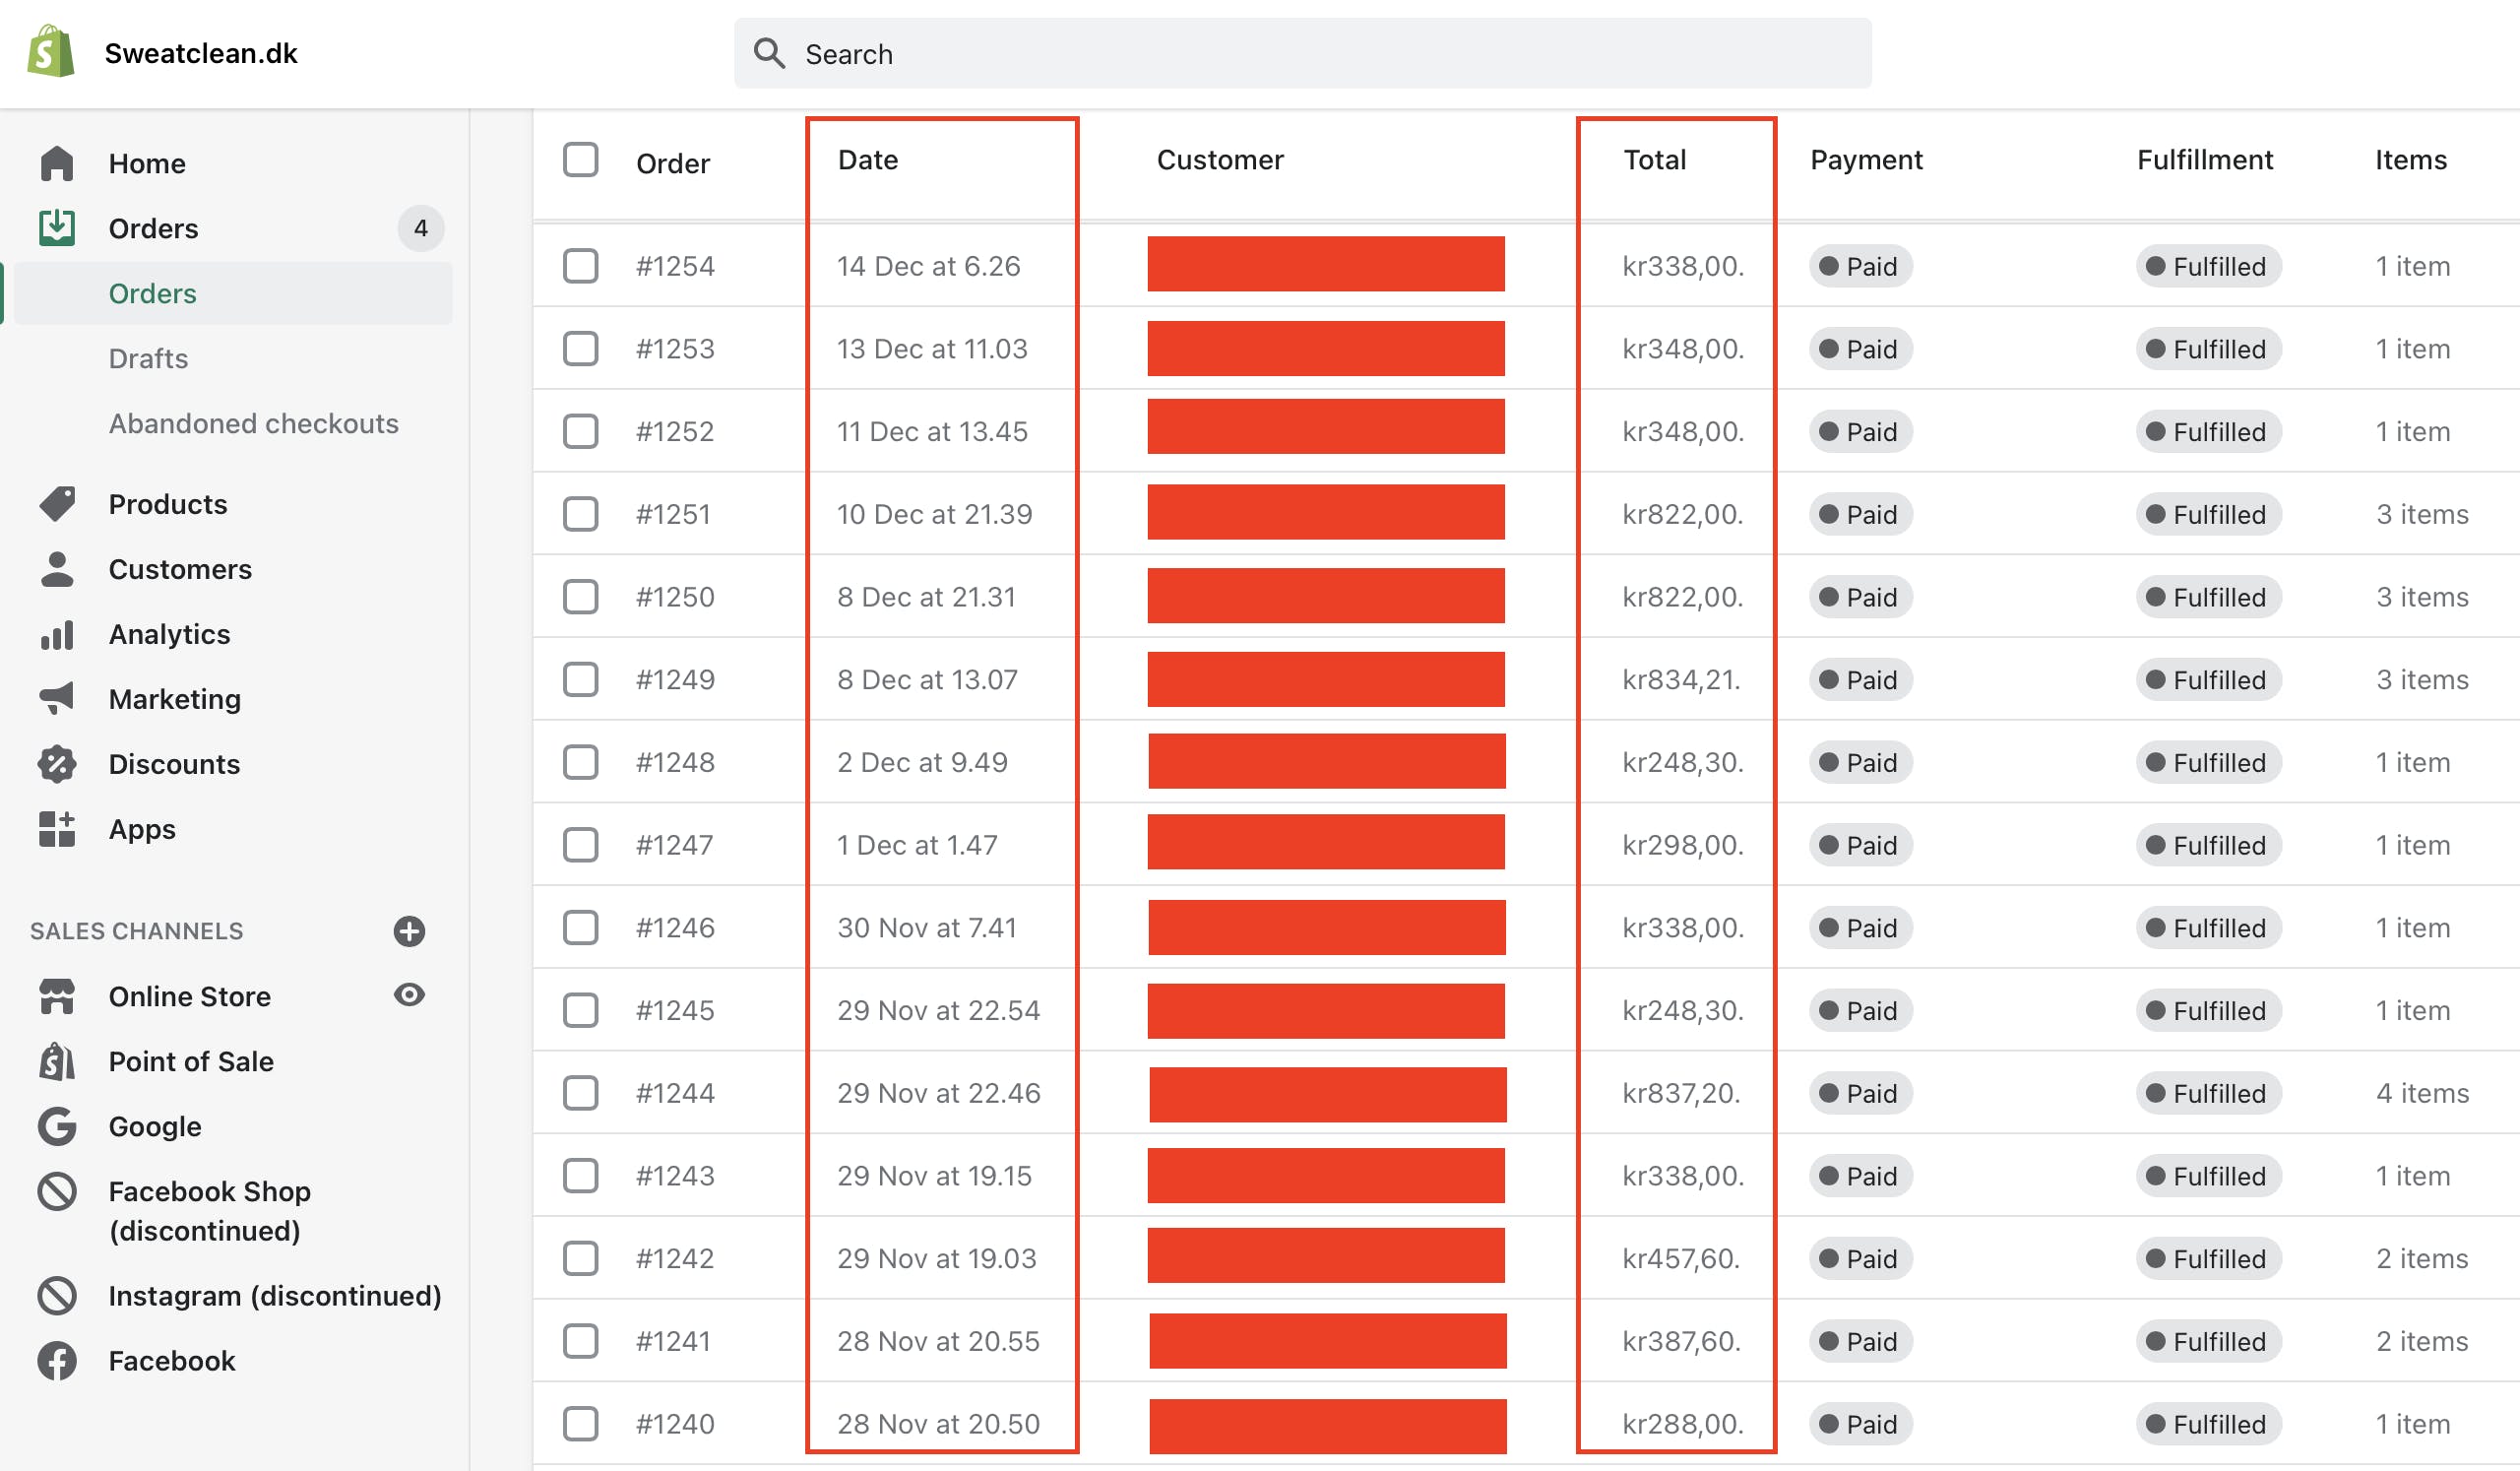View online store eye icon
Image resolution: width=2520 pixels, height=1471 pixels.
click(409, 995)
